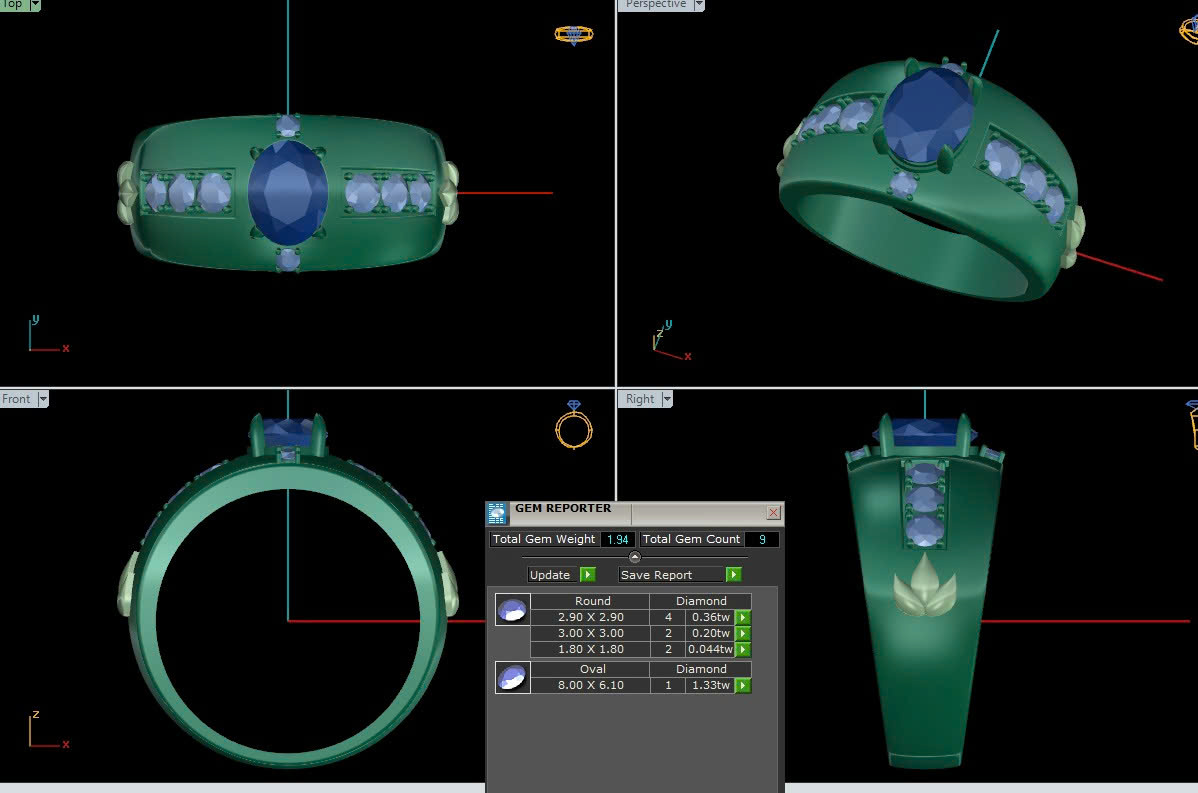
Task: Select the Front viewport title label
Action: [x=17, y=400]
